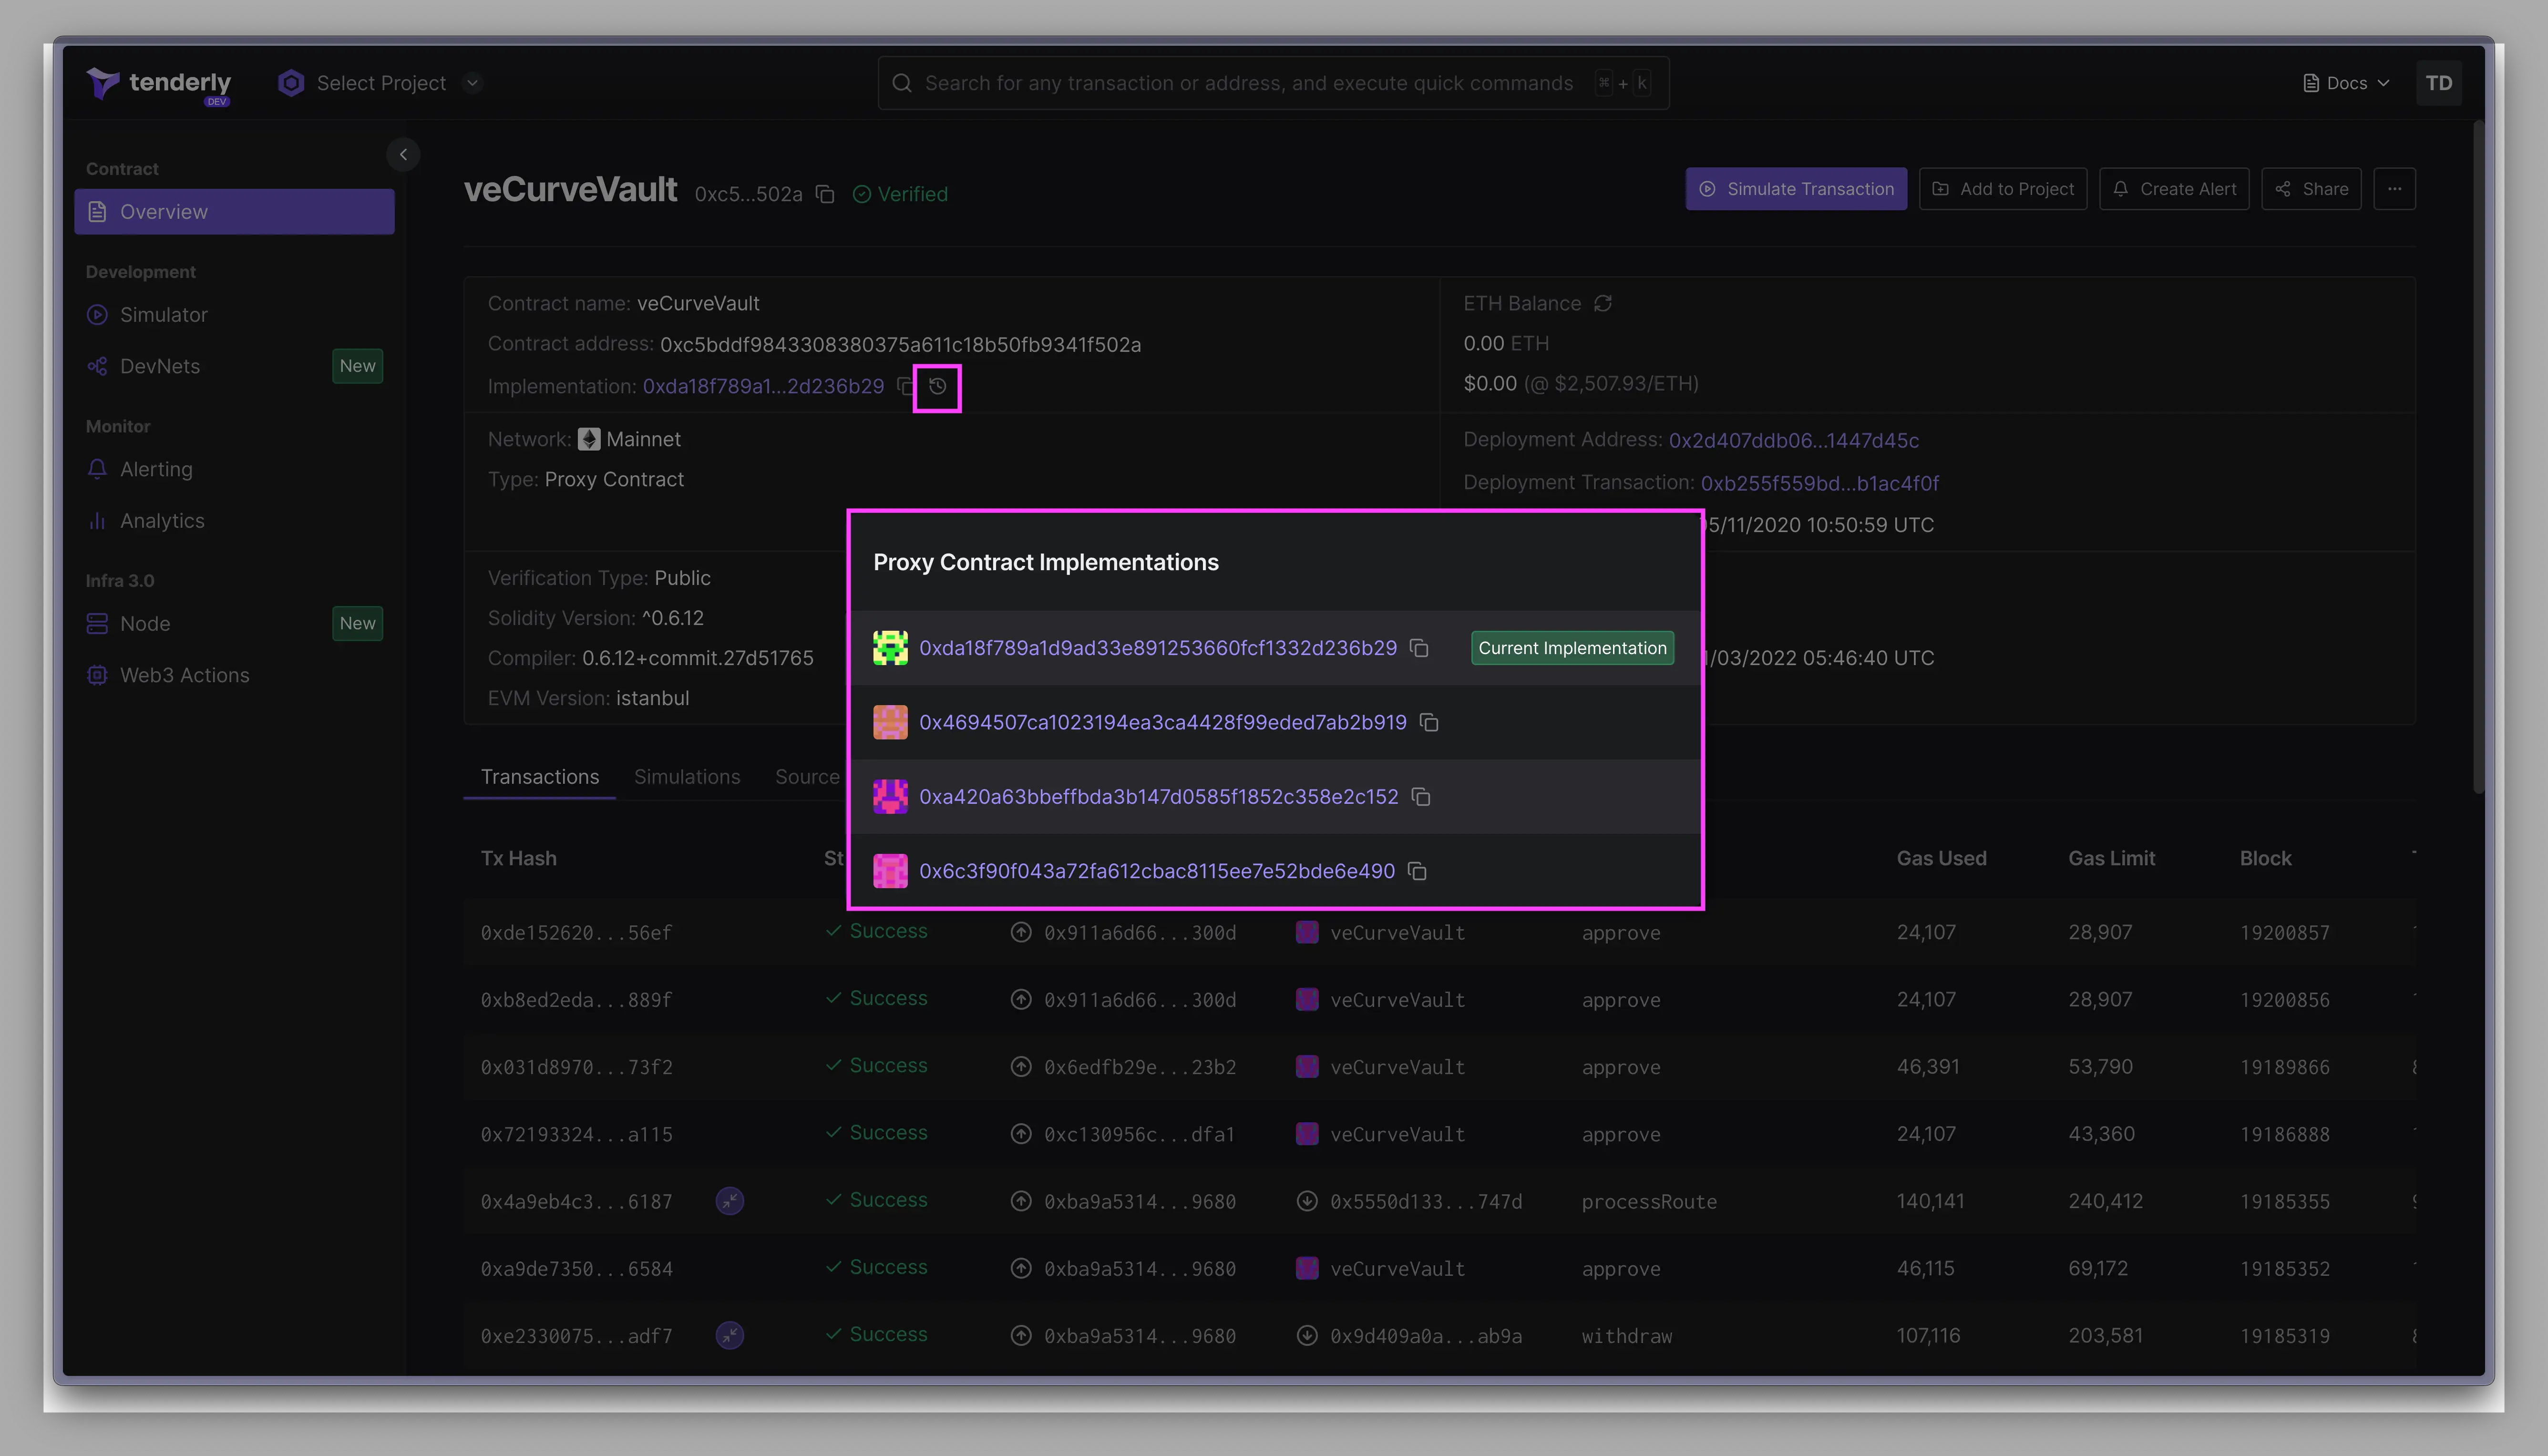Collapse the sidebar with the chevron button
This screenshot has width=2548, height=1456.
(403, 154)
